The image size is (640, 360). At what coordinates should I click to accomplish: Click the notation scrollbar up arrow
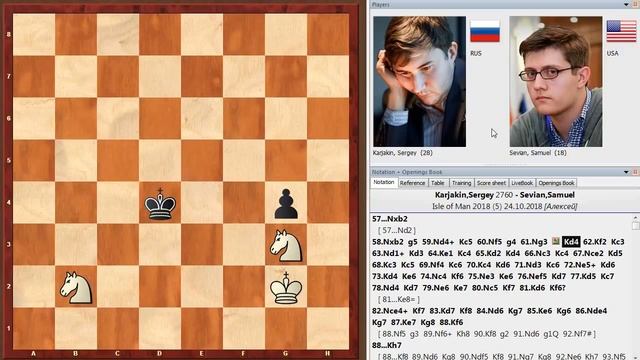[x=636, y=218]
